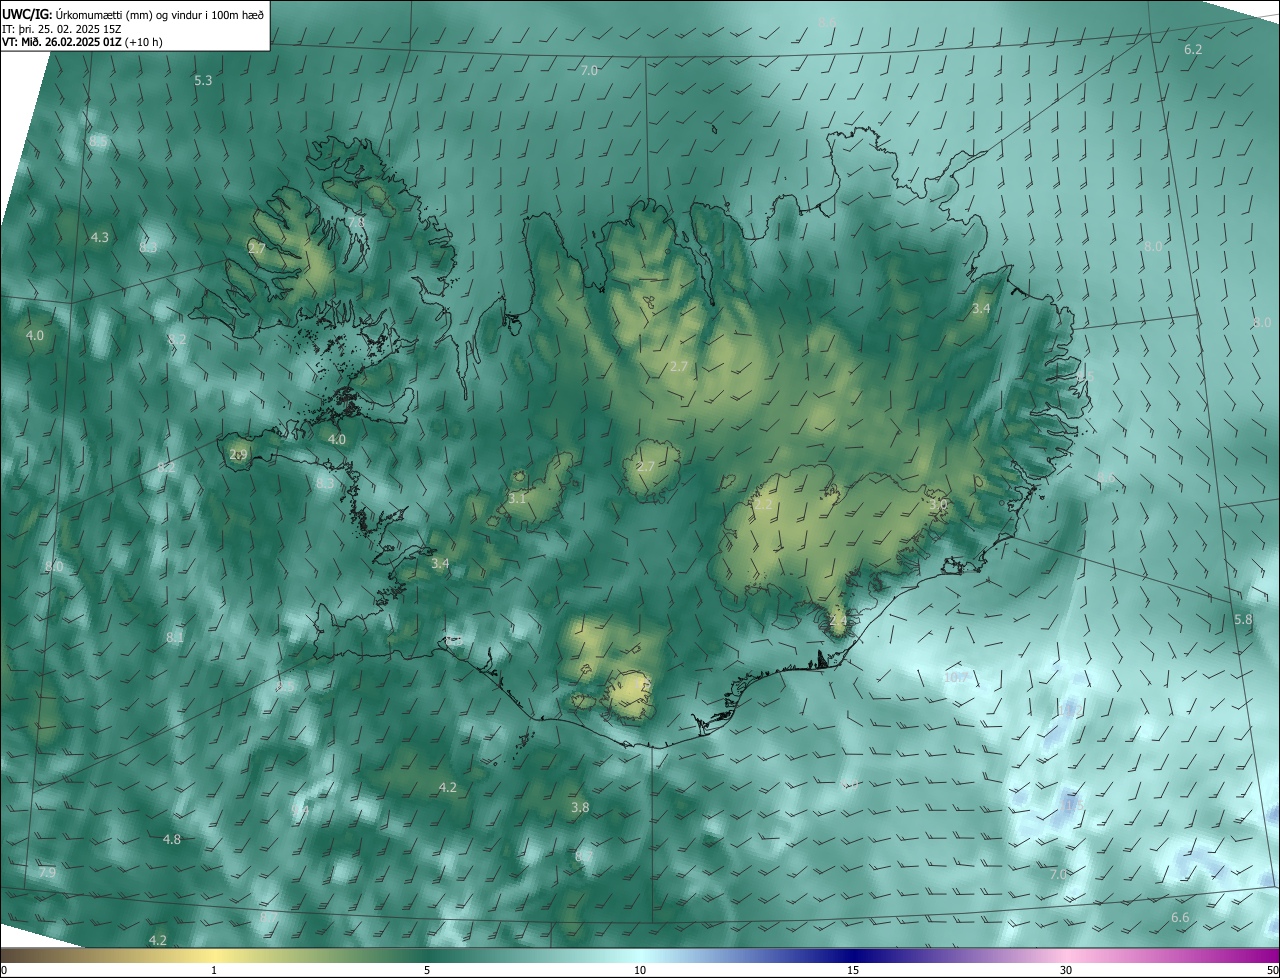Click the 7.9 value in the lower-left corner
This screenshot has height=978, width=1280.
coord(47,873)
